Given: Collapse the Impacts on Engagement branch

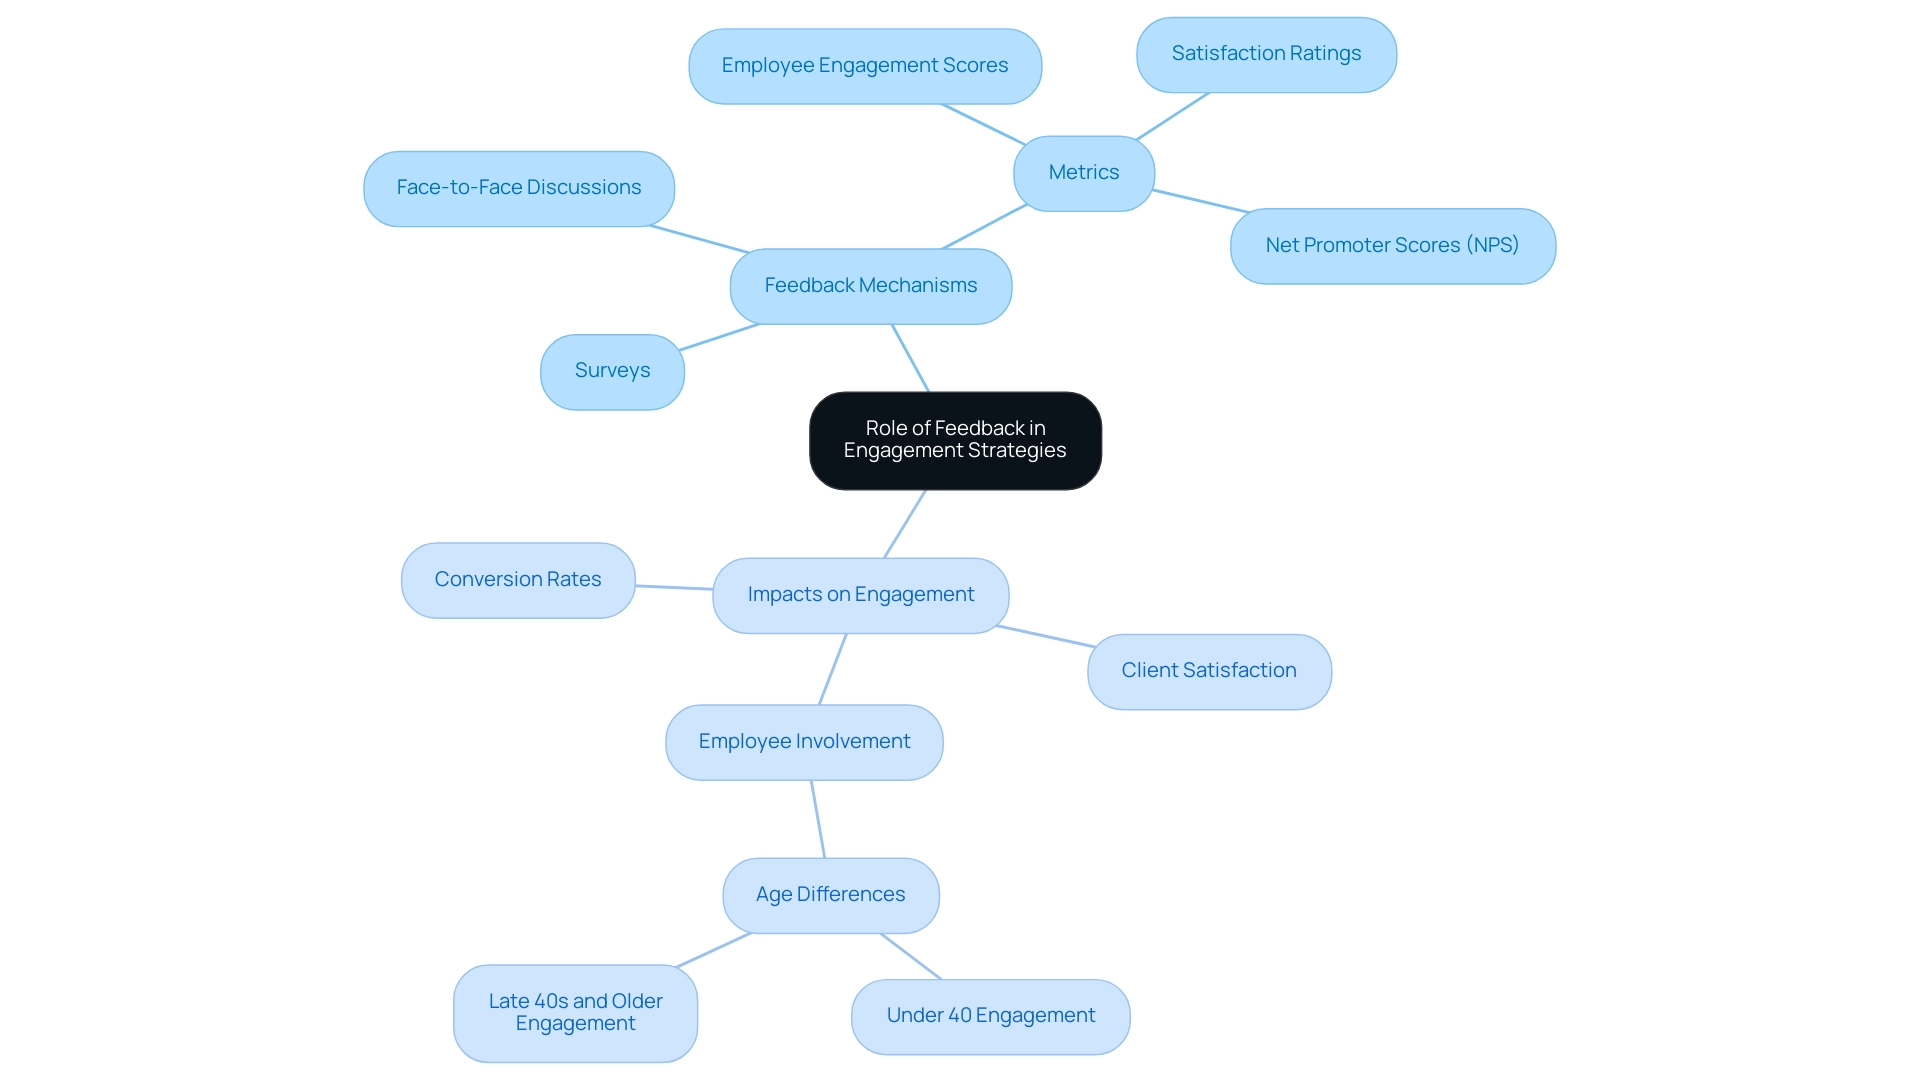Looking at the screenshot, I should (x=858, y=592).
